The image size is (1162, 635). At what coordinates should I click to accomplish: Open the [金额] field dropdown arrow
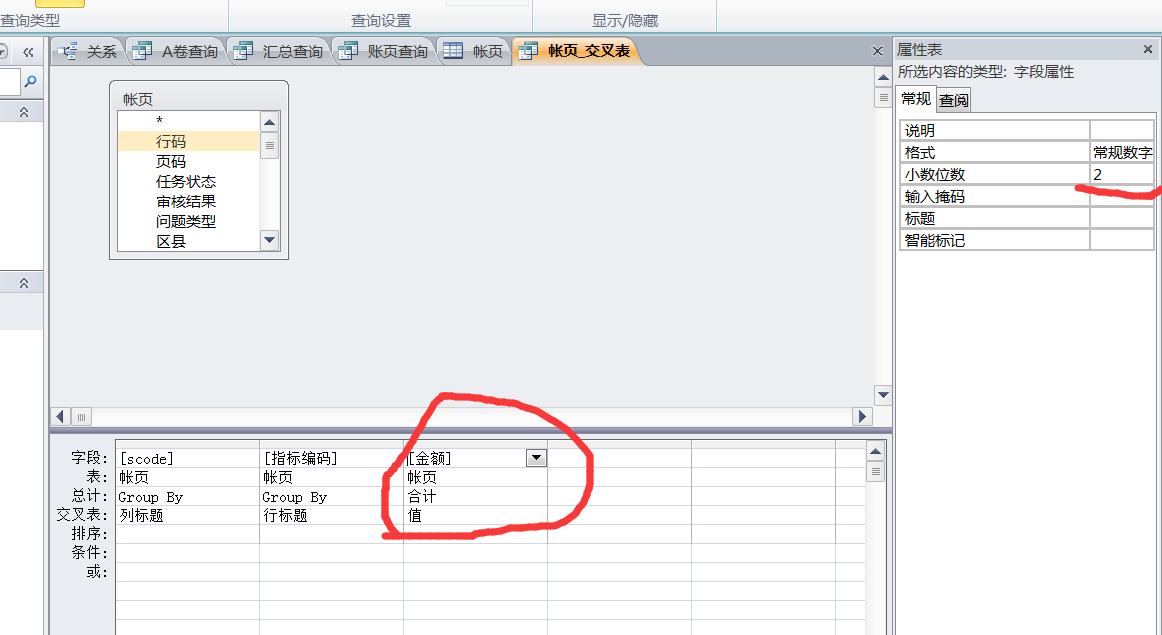click(537, 458)
